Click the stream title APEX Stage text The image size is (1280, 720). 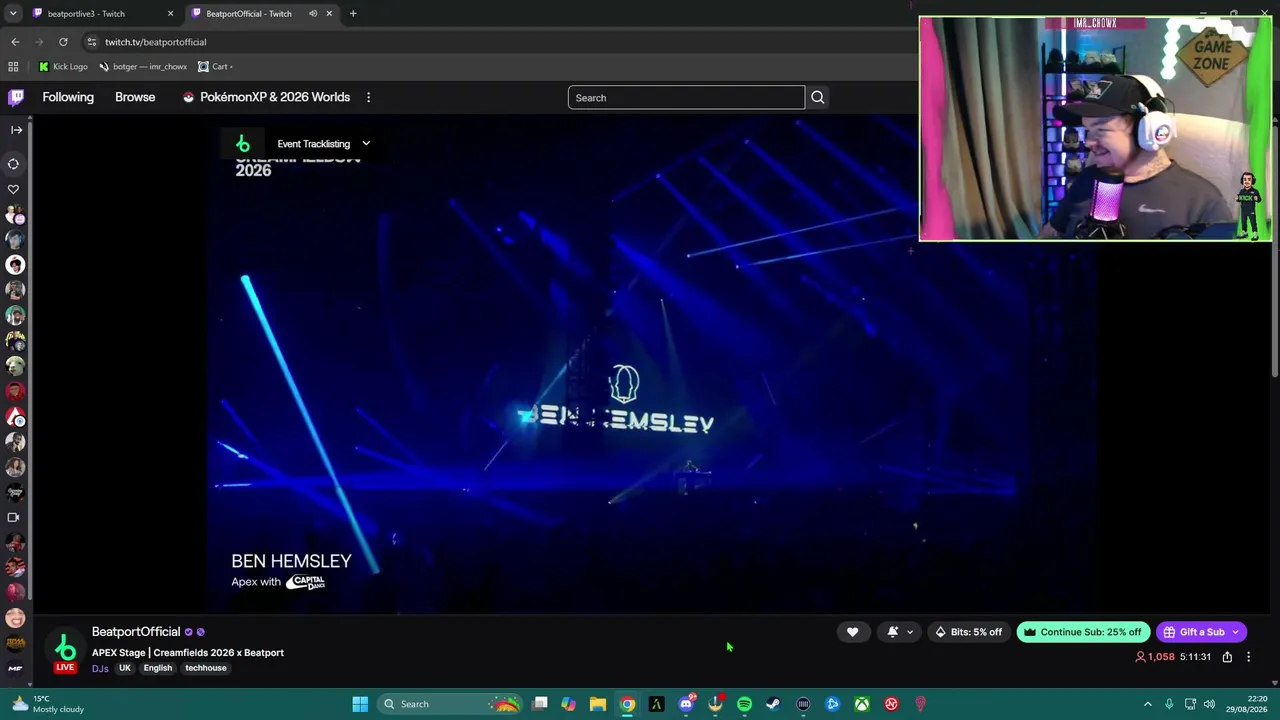188,652
